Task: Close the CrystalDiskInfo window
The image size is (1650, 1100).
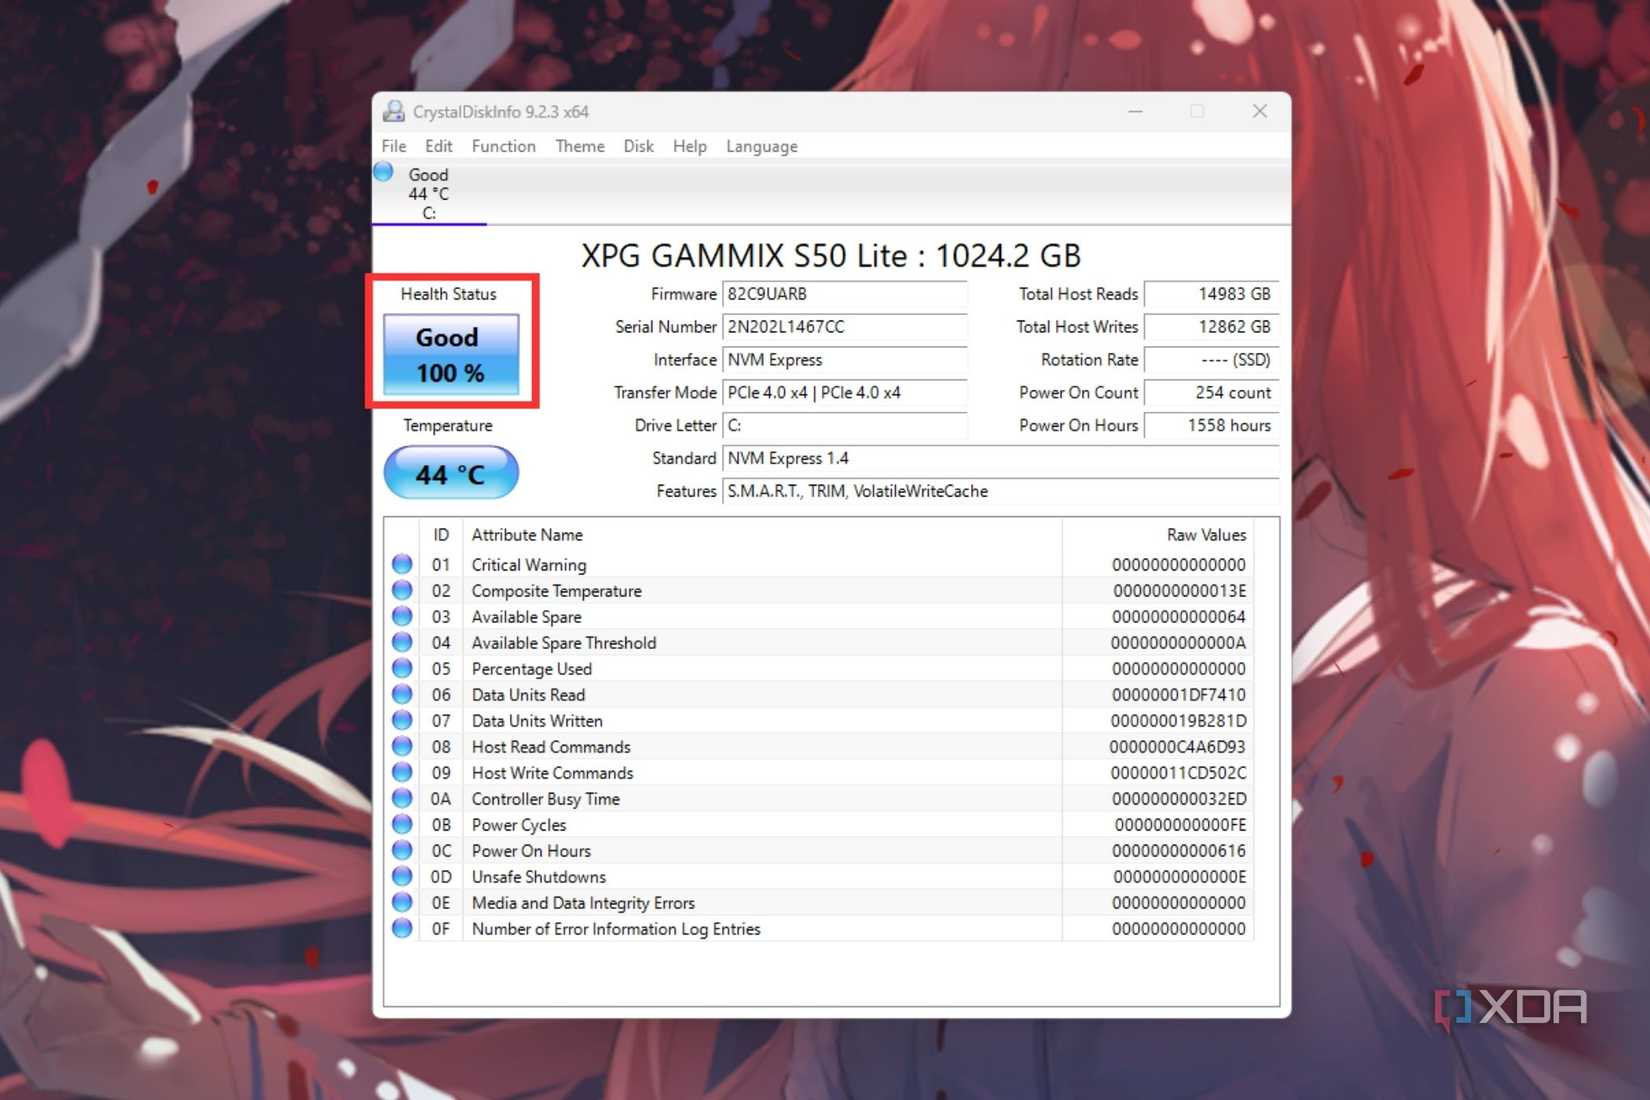Action: point(1260,111)
